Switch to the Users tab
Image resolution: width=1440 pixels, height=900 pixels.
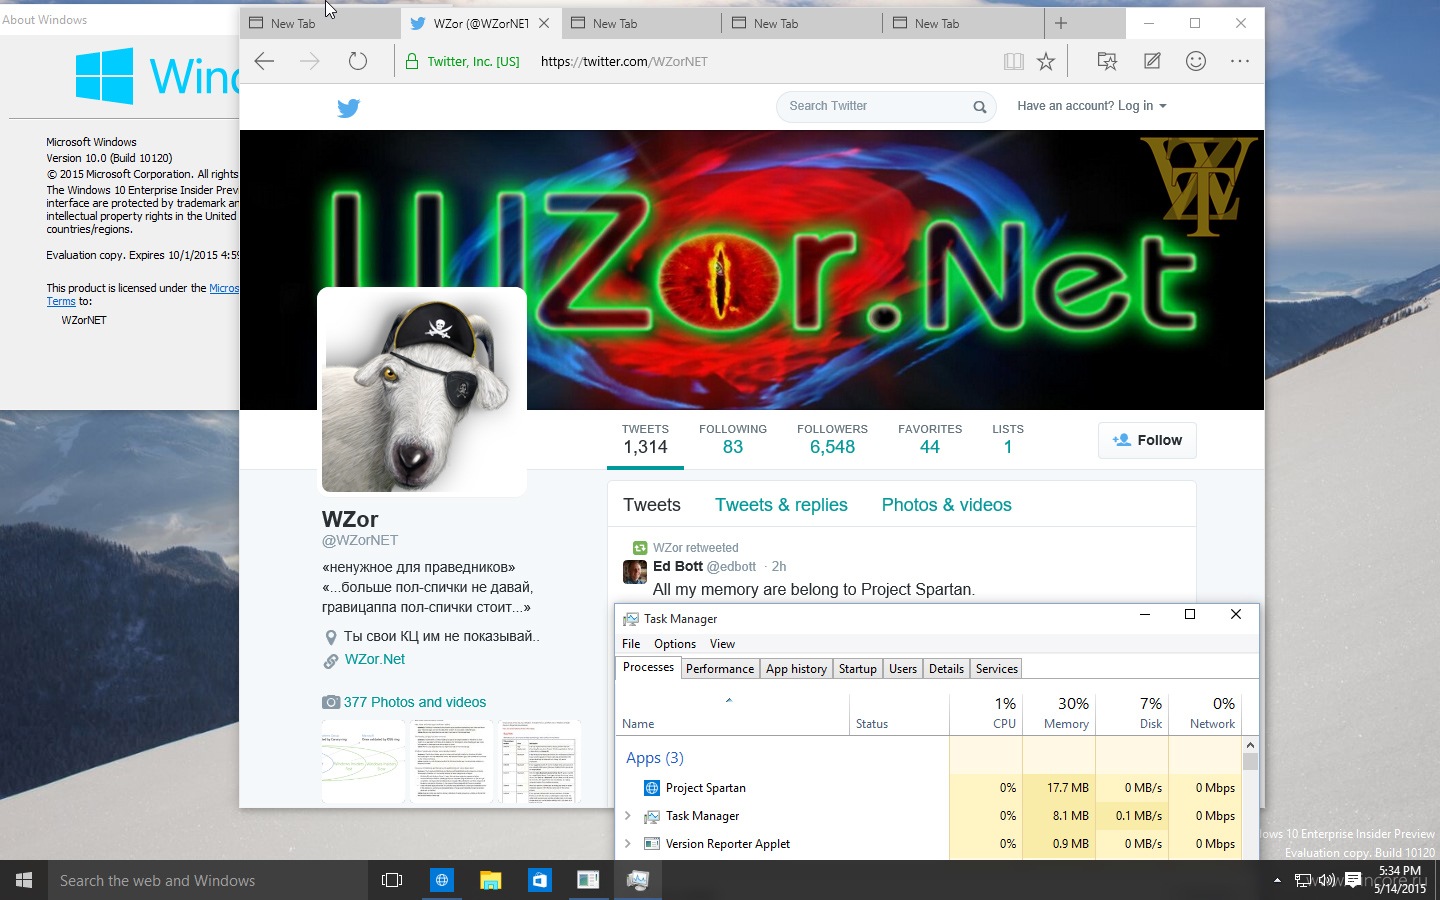(903, 669)
